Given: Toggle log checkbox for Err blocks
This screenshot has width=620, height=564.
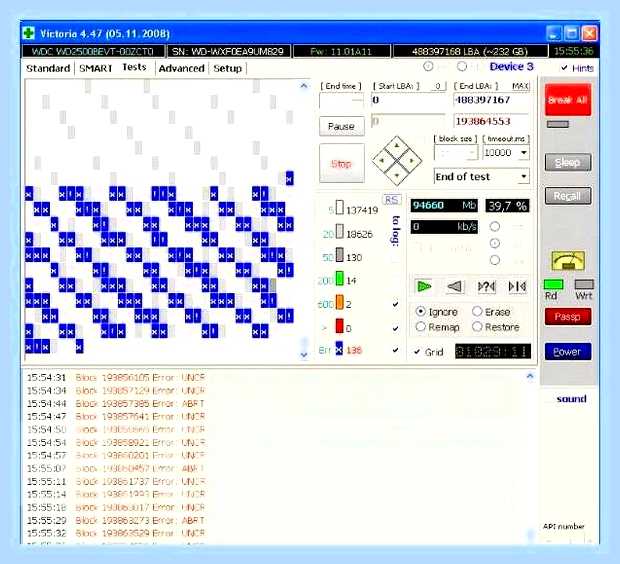Looking at the screenshot, I should point(395,350).
